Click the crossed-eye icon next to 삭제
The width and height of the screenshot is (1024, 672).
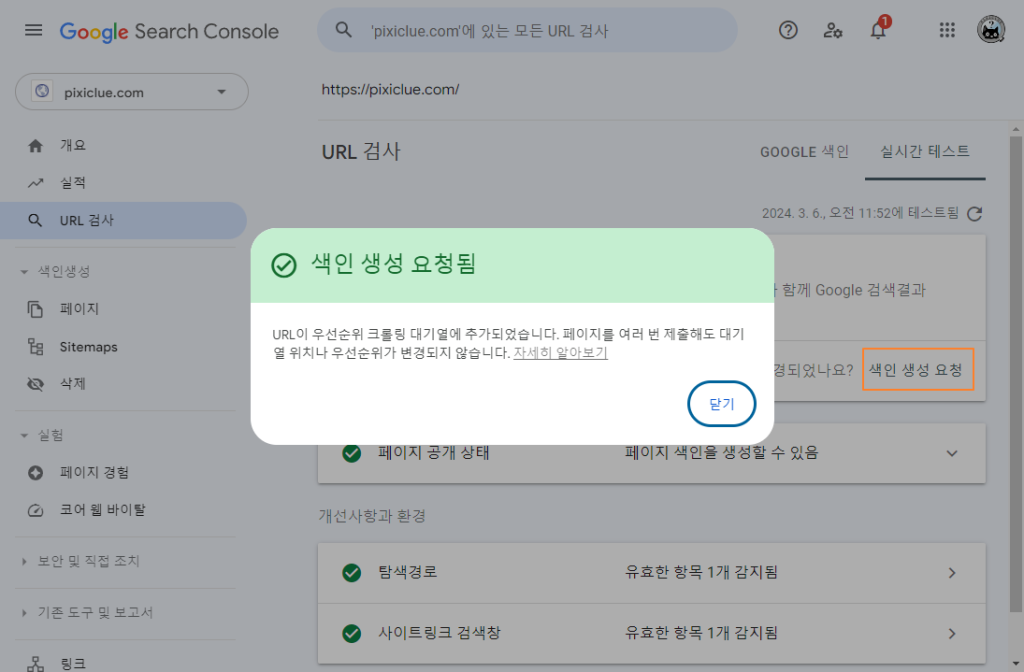[x=35, y=384]
